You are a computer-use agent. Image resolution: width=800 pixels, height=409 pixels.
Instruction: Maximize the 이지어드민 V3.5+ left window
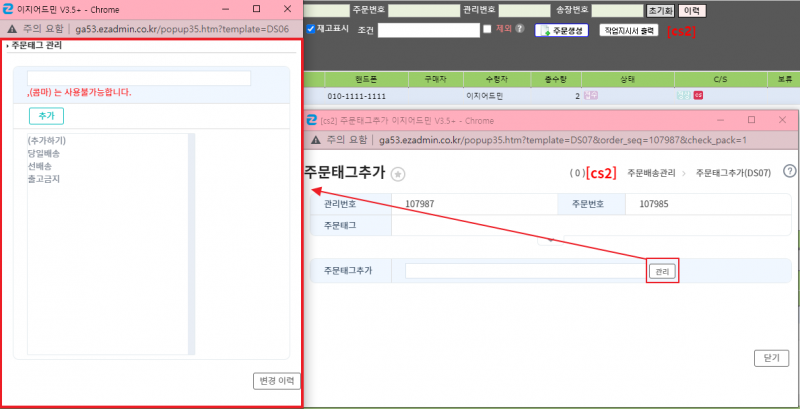tap(257, 9)
